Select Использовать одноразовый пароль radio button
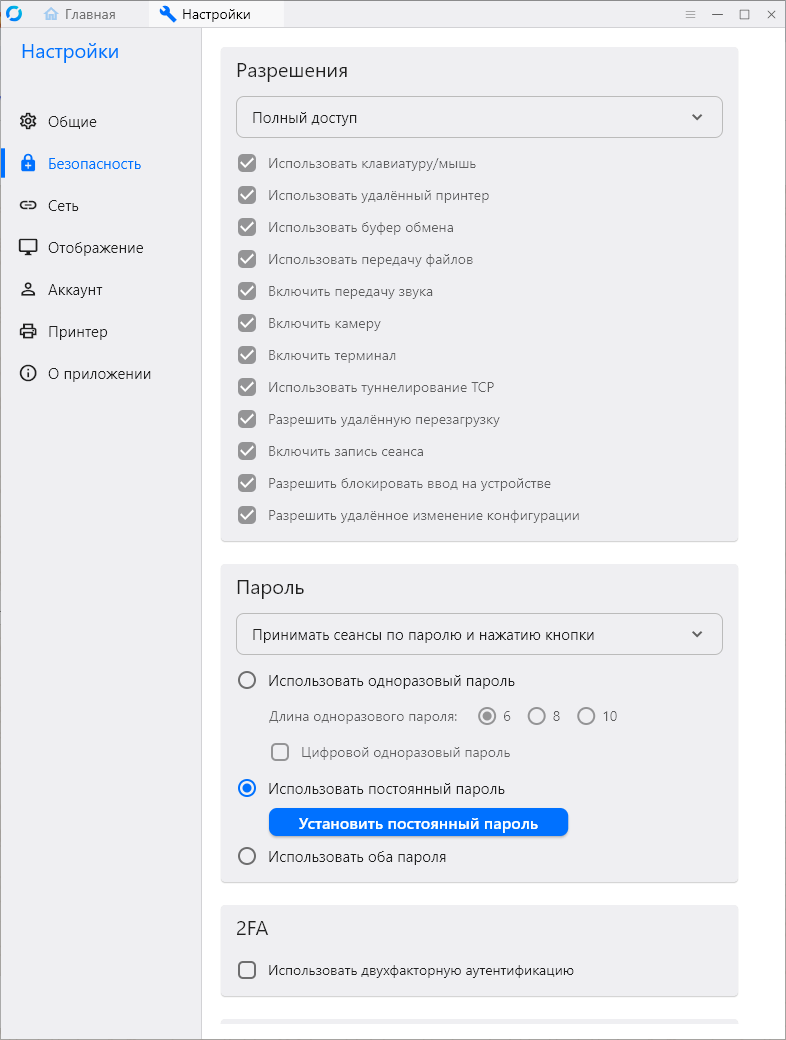786x1040 pixels. [x=247, y=681]
